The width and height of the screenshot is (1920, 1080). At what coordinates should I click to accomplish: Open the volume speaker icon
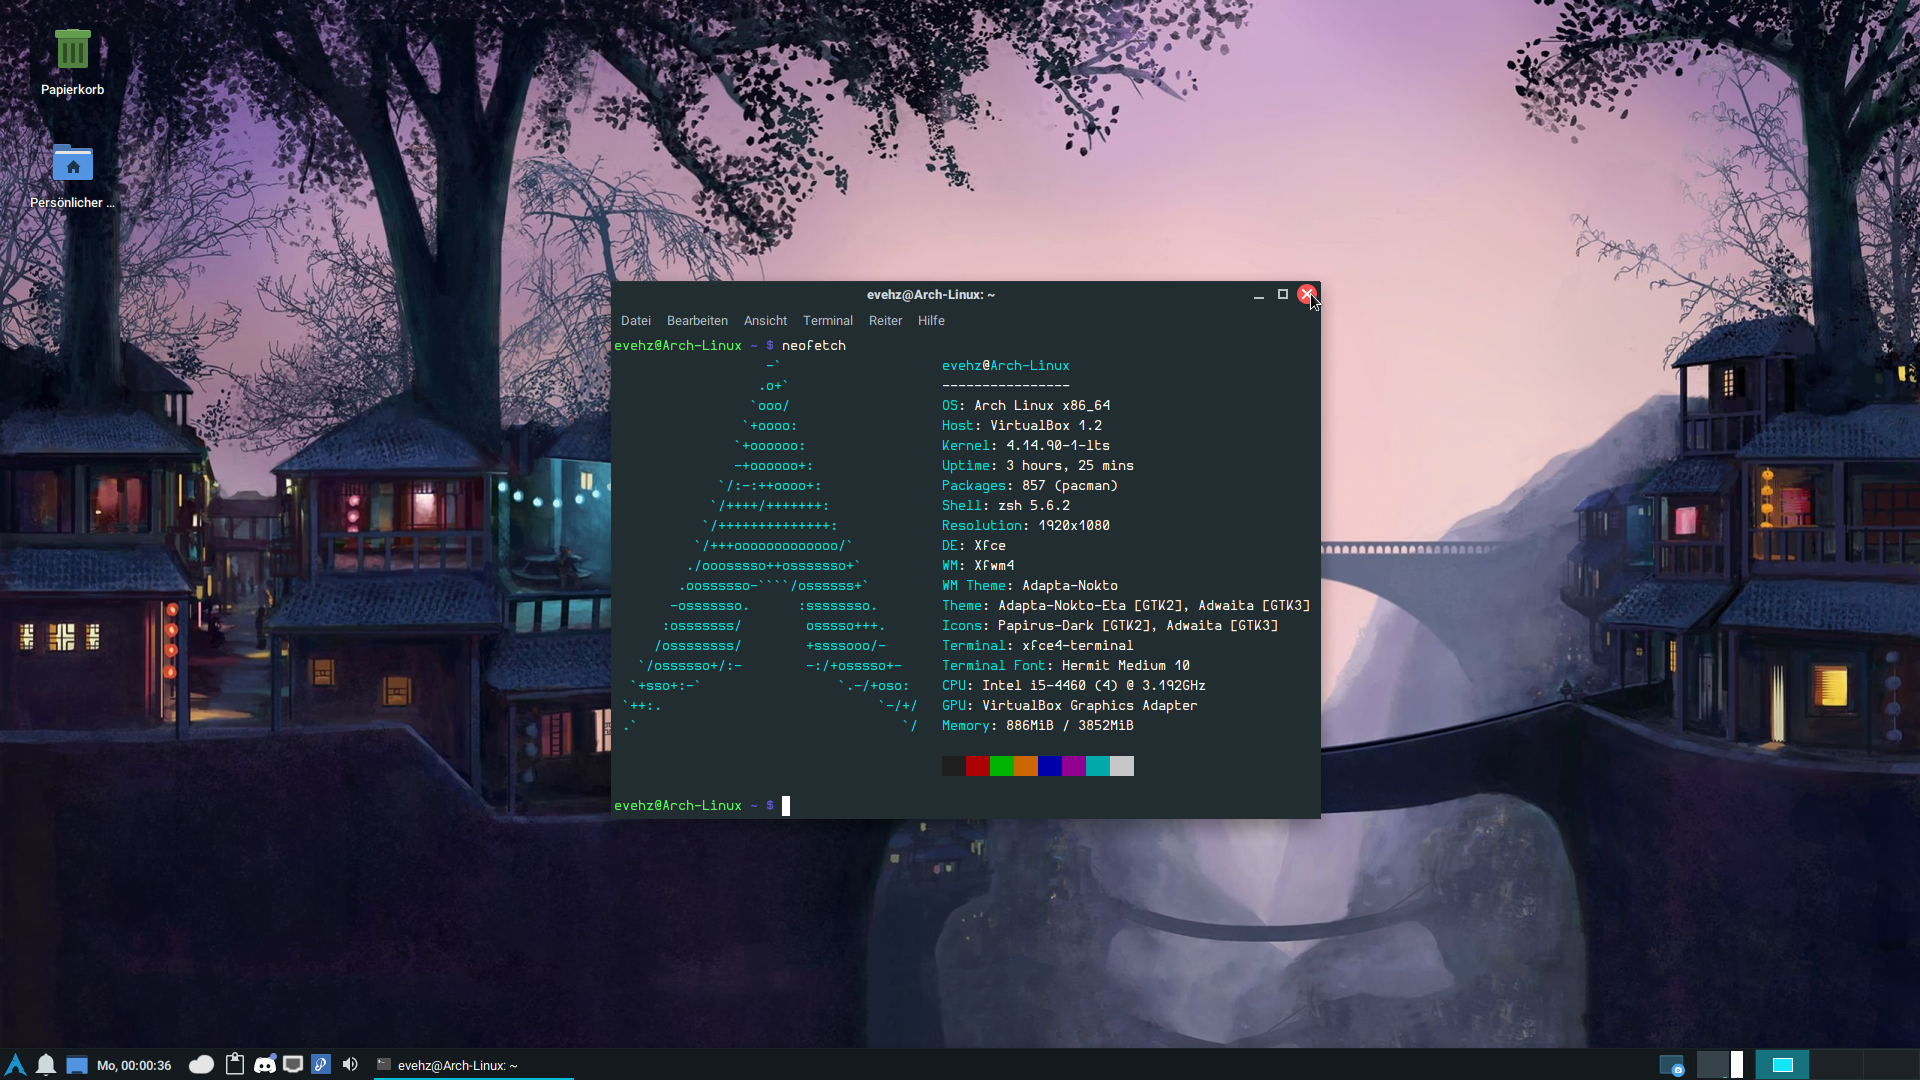pyautogui.click(x=350, y=1064)
